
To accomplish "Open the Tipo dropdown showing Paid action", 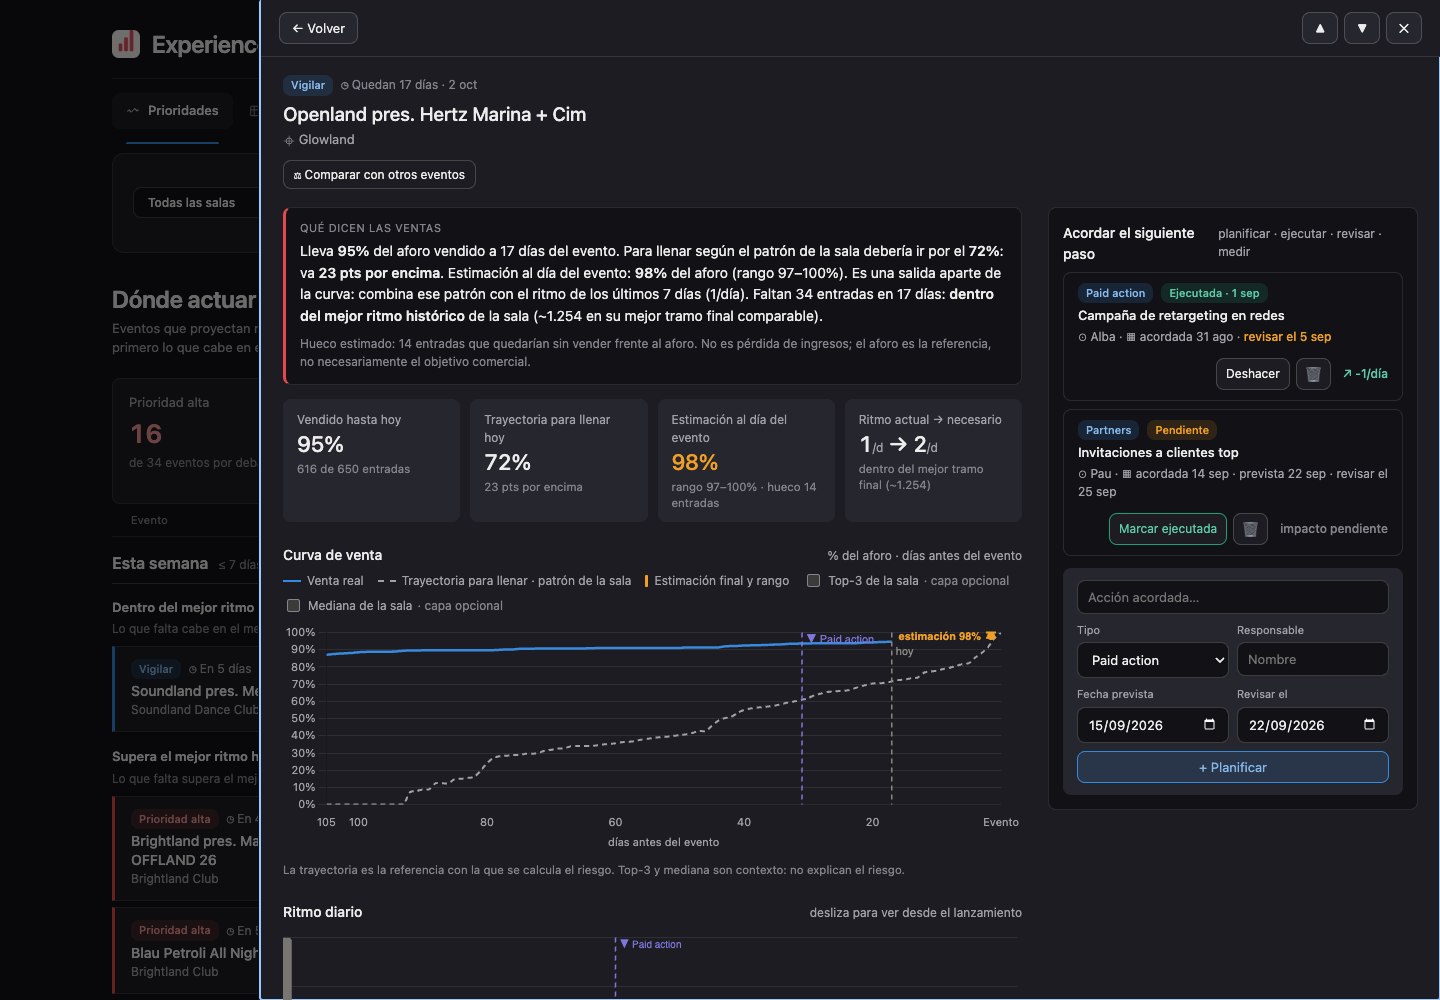I will [1152, 660].
